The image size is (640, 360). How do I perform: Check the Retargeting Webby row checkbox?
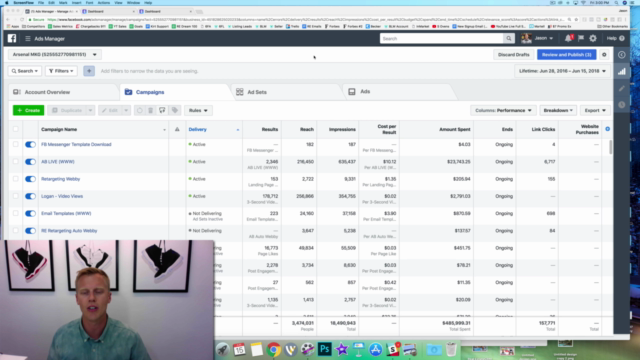pyautogui.click(x=16, y=179)
